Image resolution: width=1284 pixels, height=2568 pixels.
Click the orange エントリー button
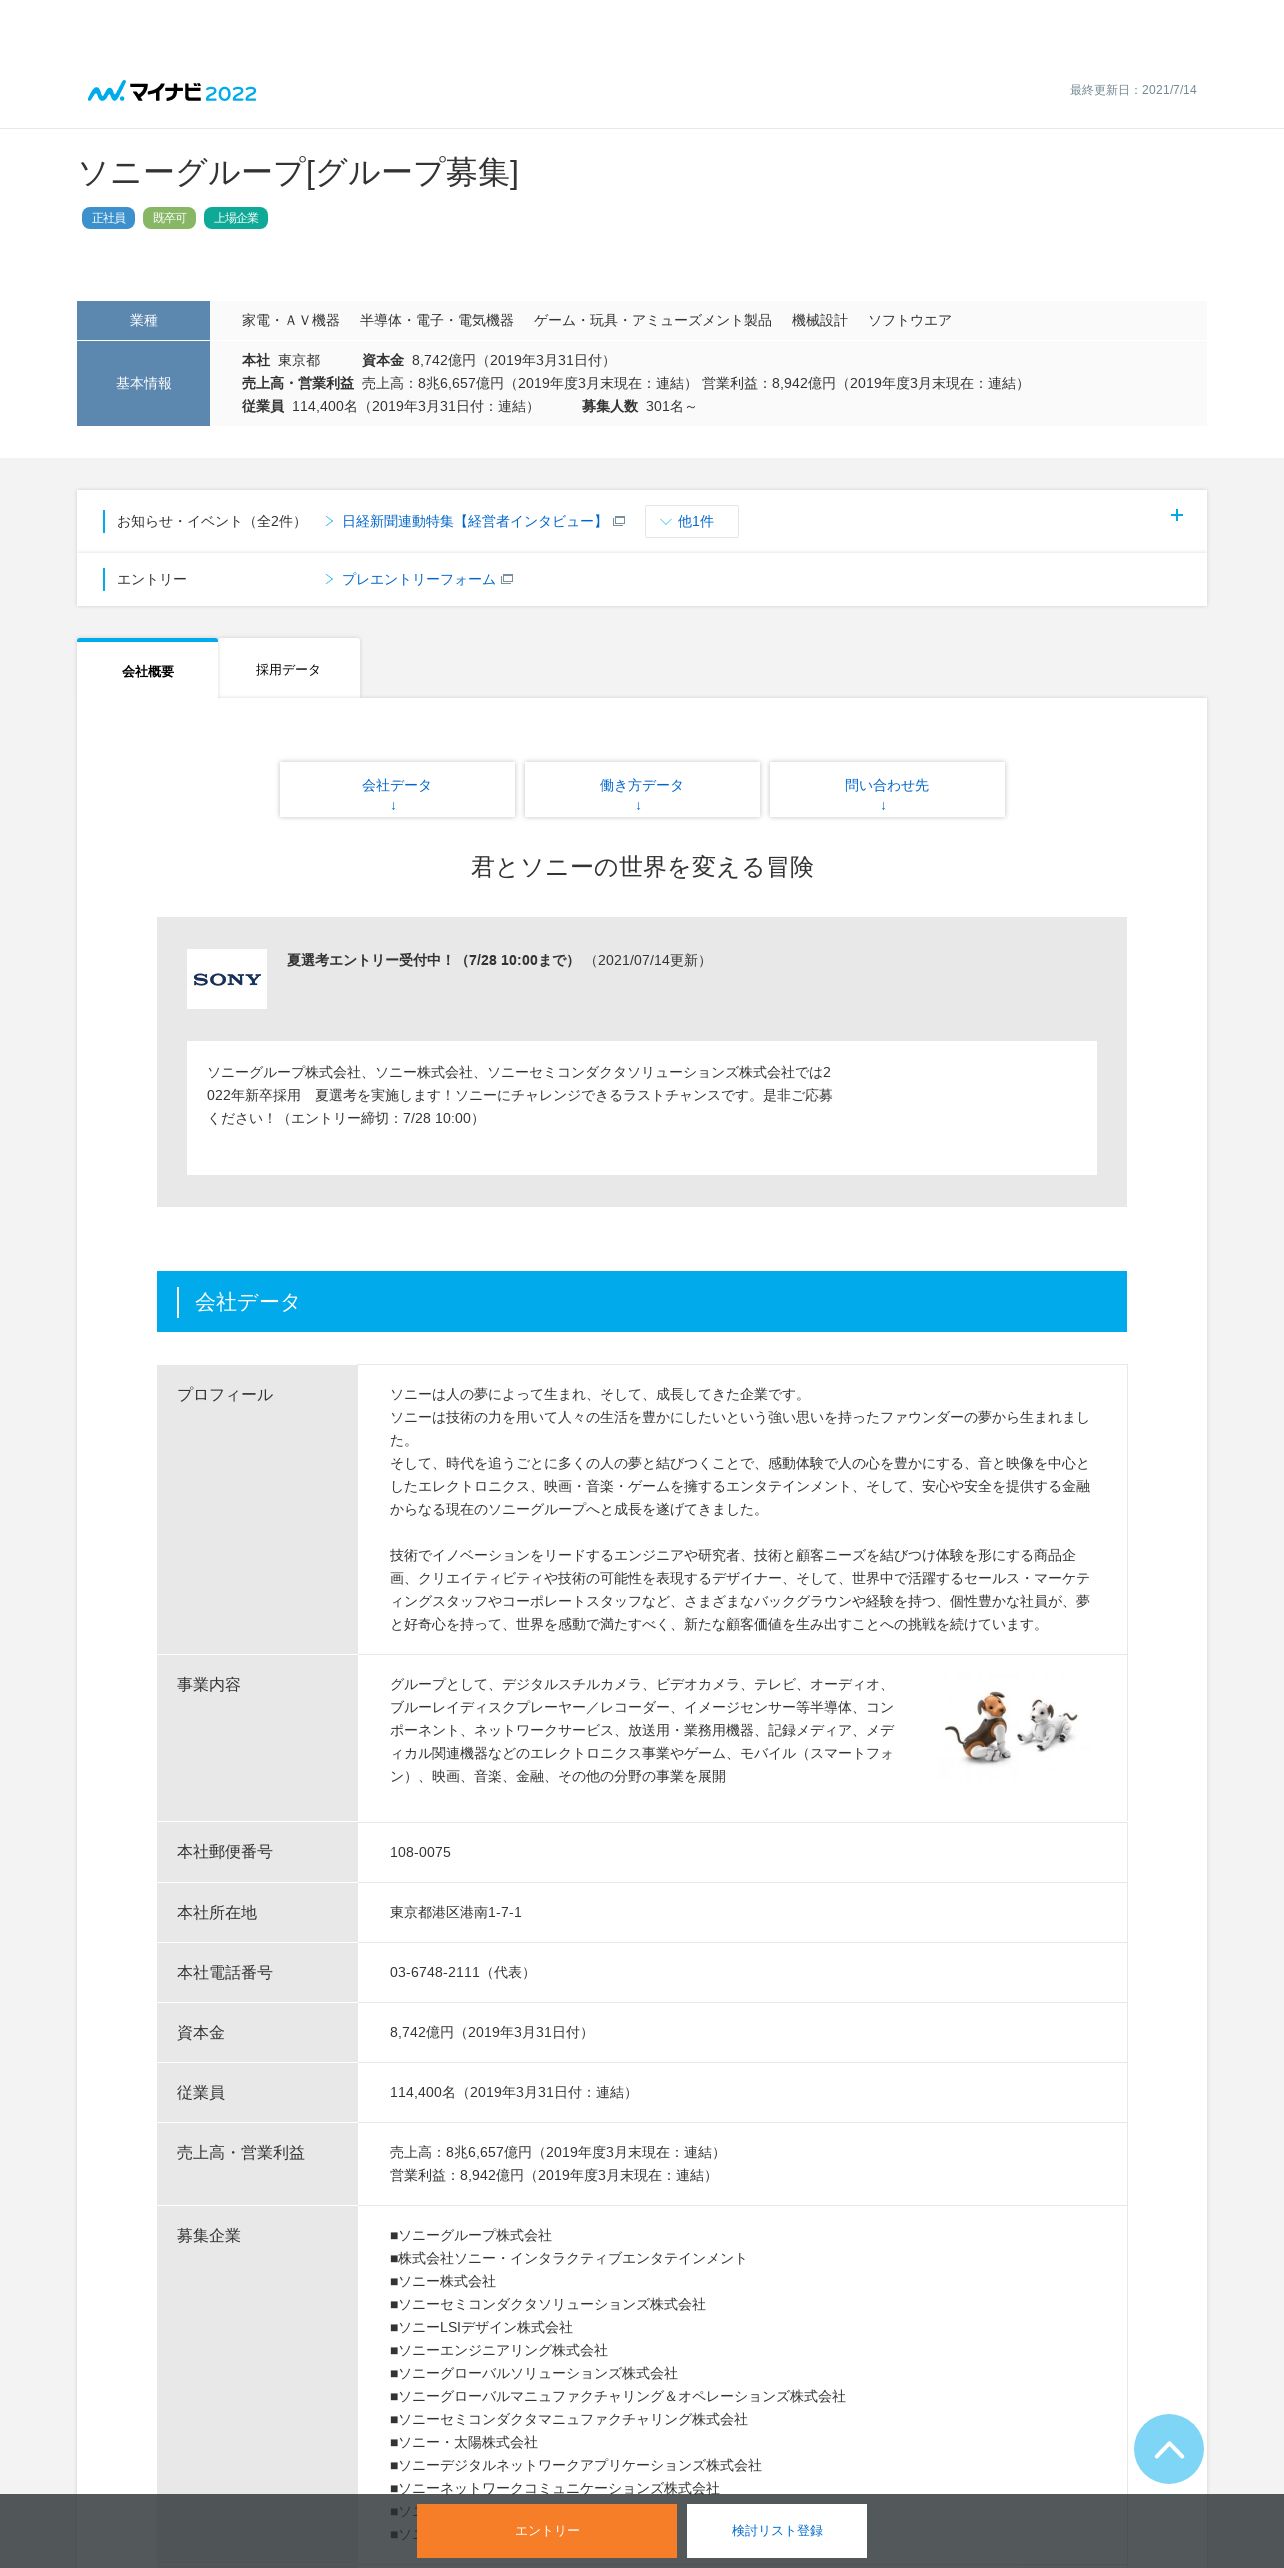tap(547, 2531)
